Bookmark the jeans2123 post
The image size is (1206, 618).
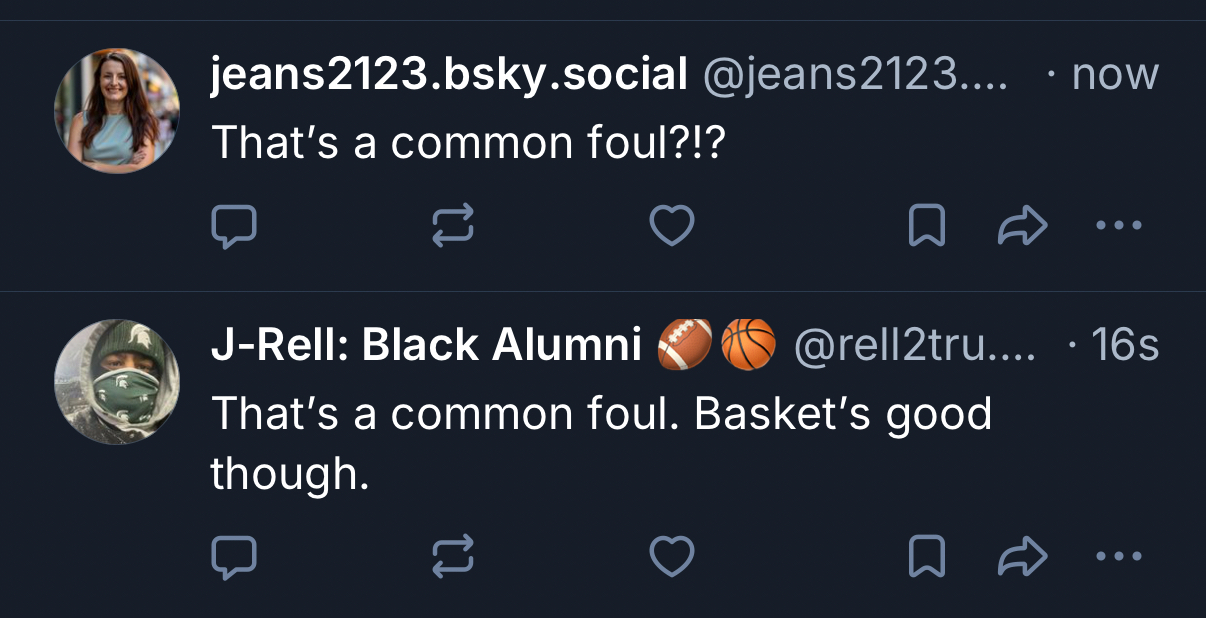[926, 227]
